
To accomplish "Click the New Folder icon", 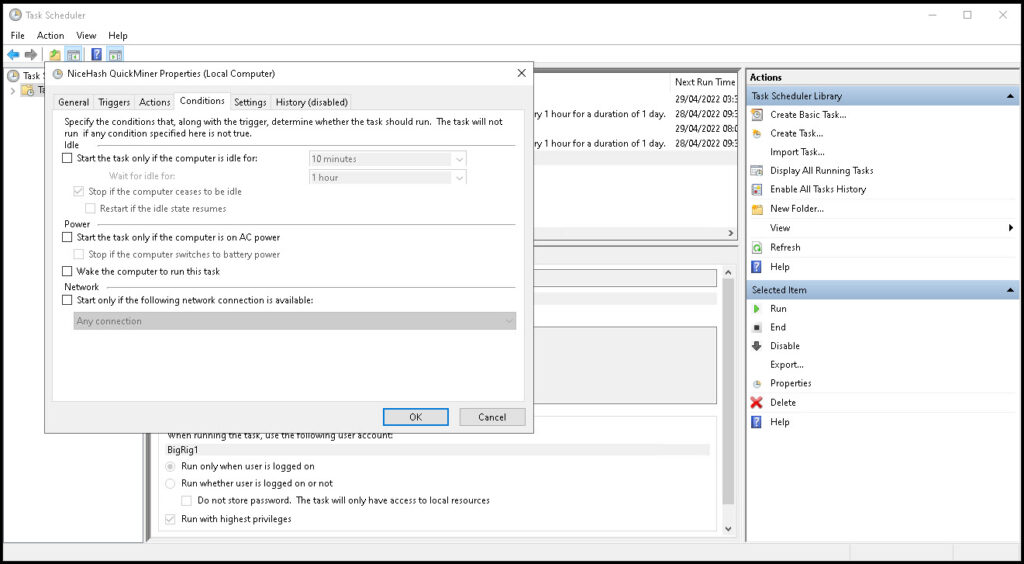I will (x=757, y=209).
